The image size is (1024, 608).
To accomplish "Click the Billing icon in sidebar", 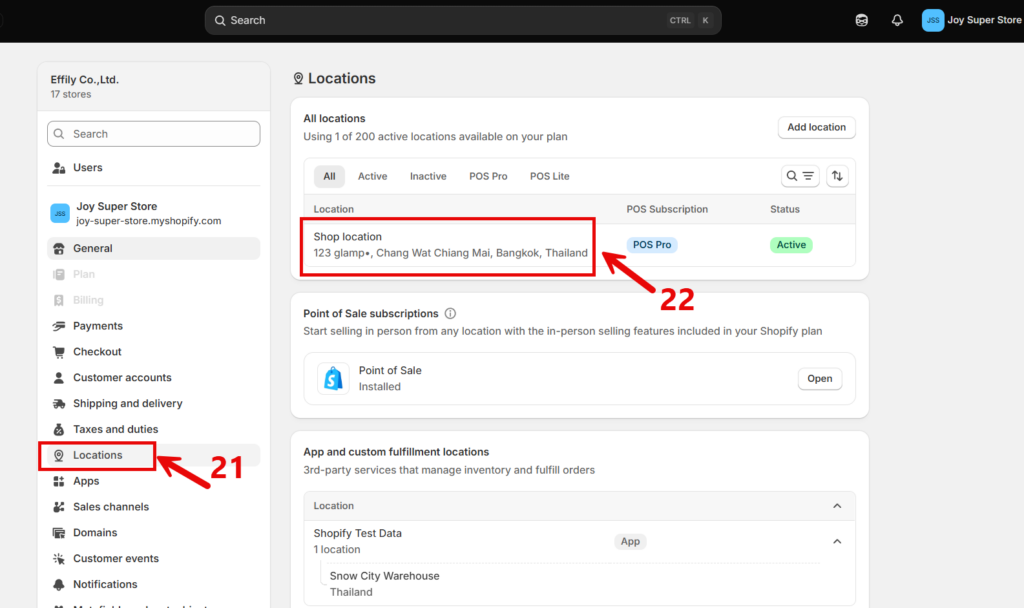I will coord(59,300).
